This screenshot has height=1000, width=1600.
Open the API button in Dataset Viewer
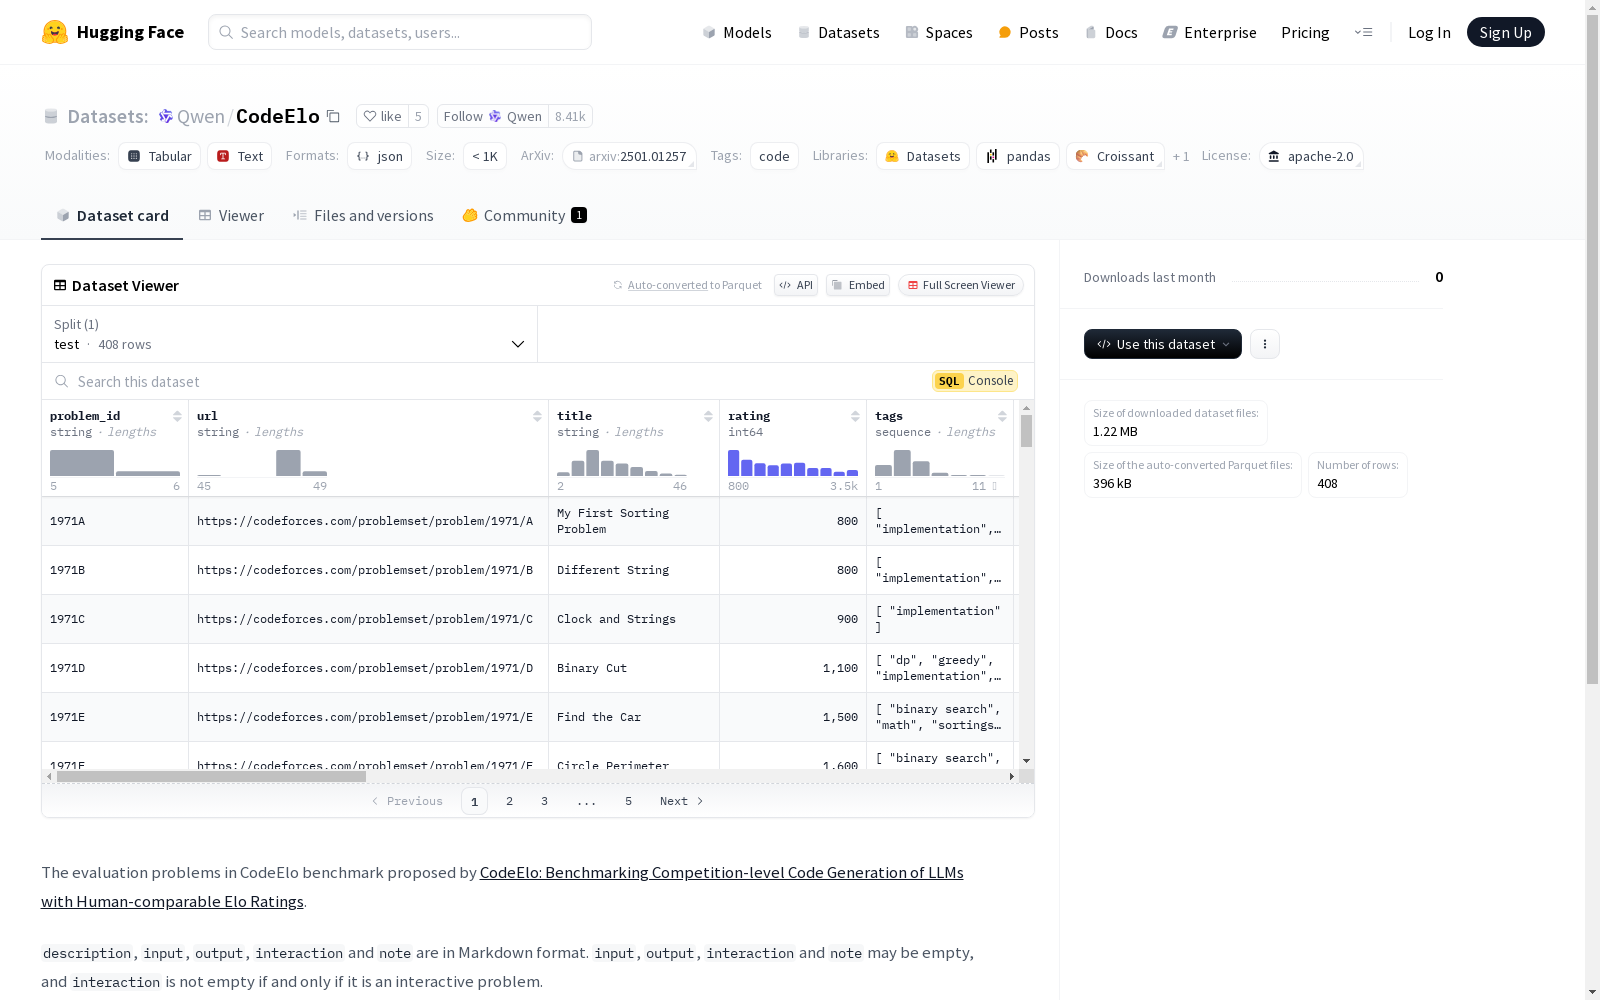tap(796, 285)
